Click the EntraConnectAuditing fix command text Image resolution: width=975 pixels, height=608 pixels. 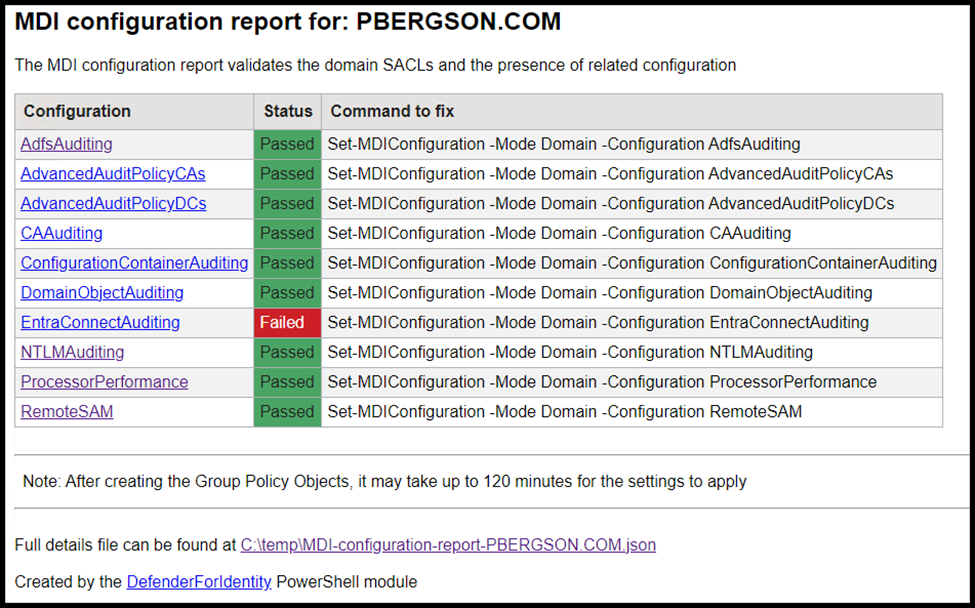598,323
